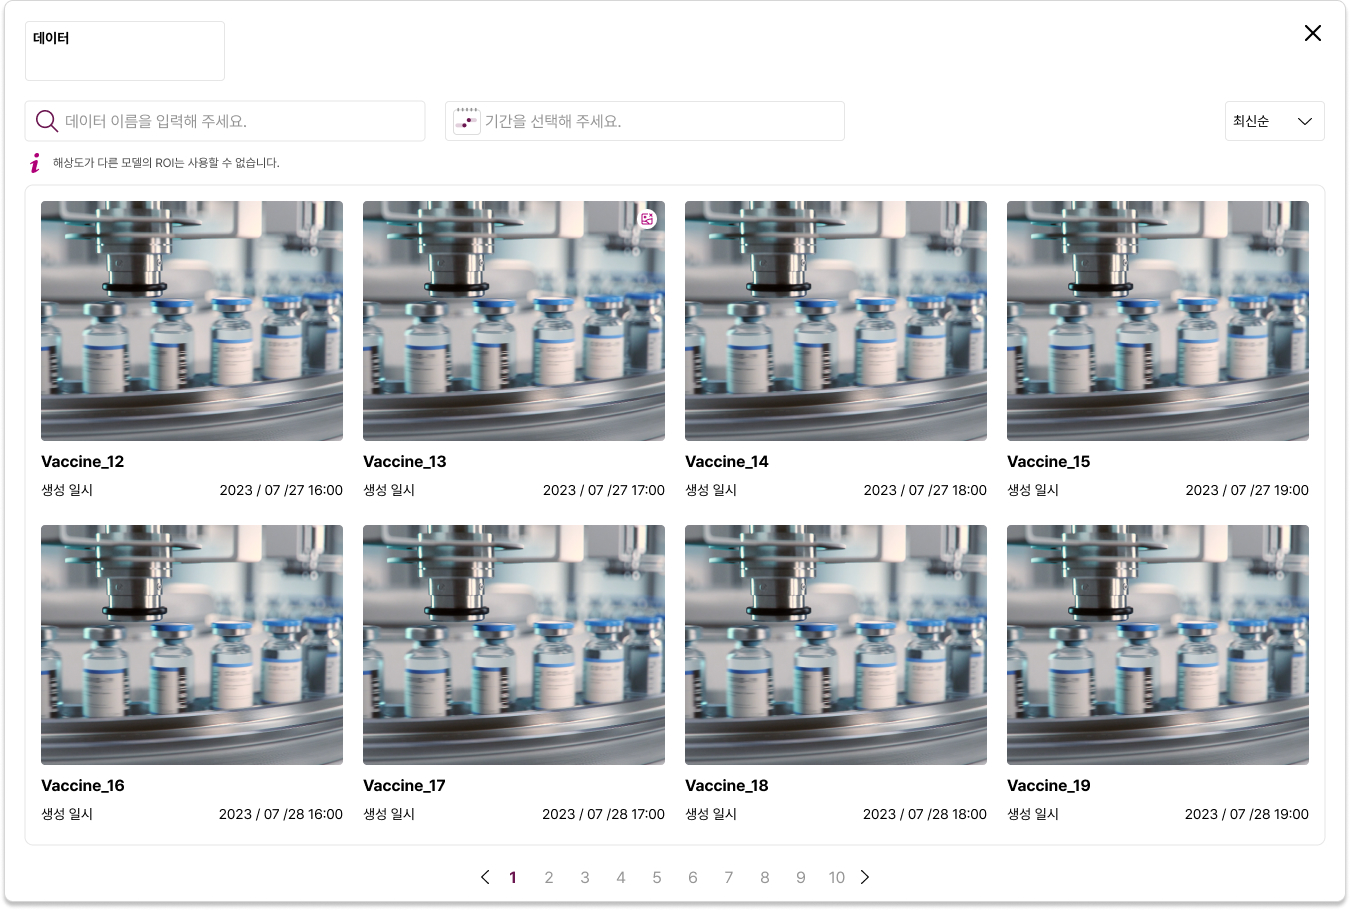Click date 2023 / 07 /28 19:00
Image resolution: width=1350 pixels, height=910 pixels.
pos(1247,814)
